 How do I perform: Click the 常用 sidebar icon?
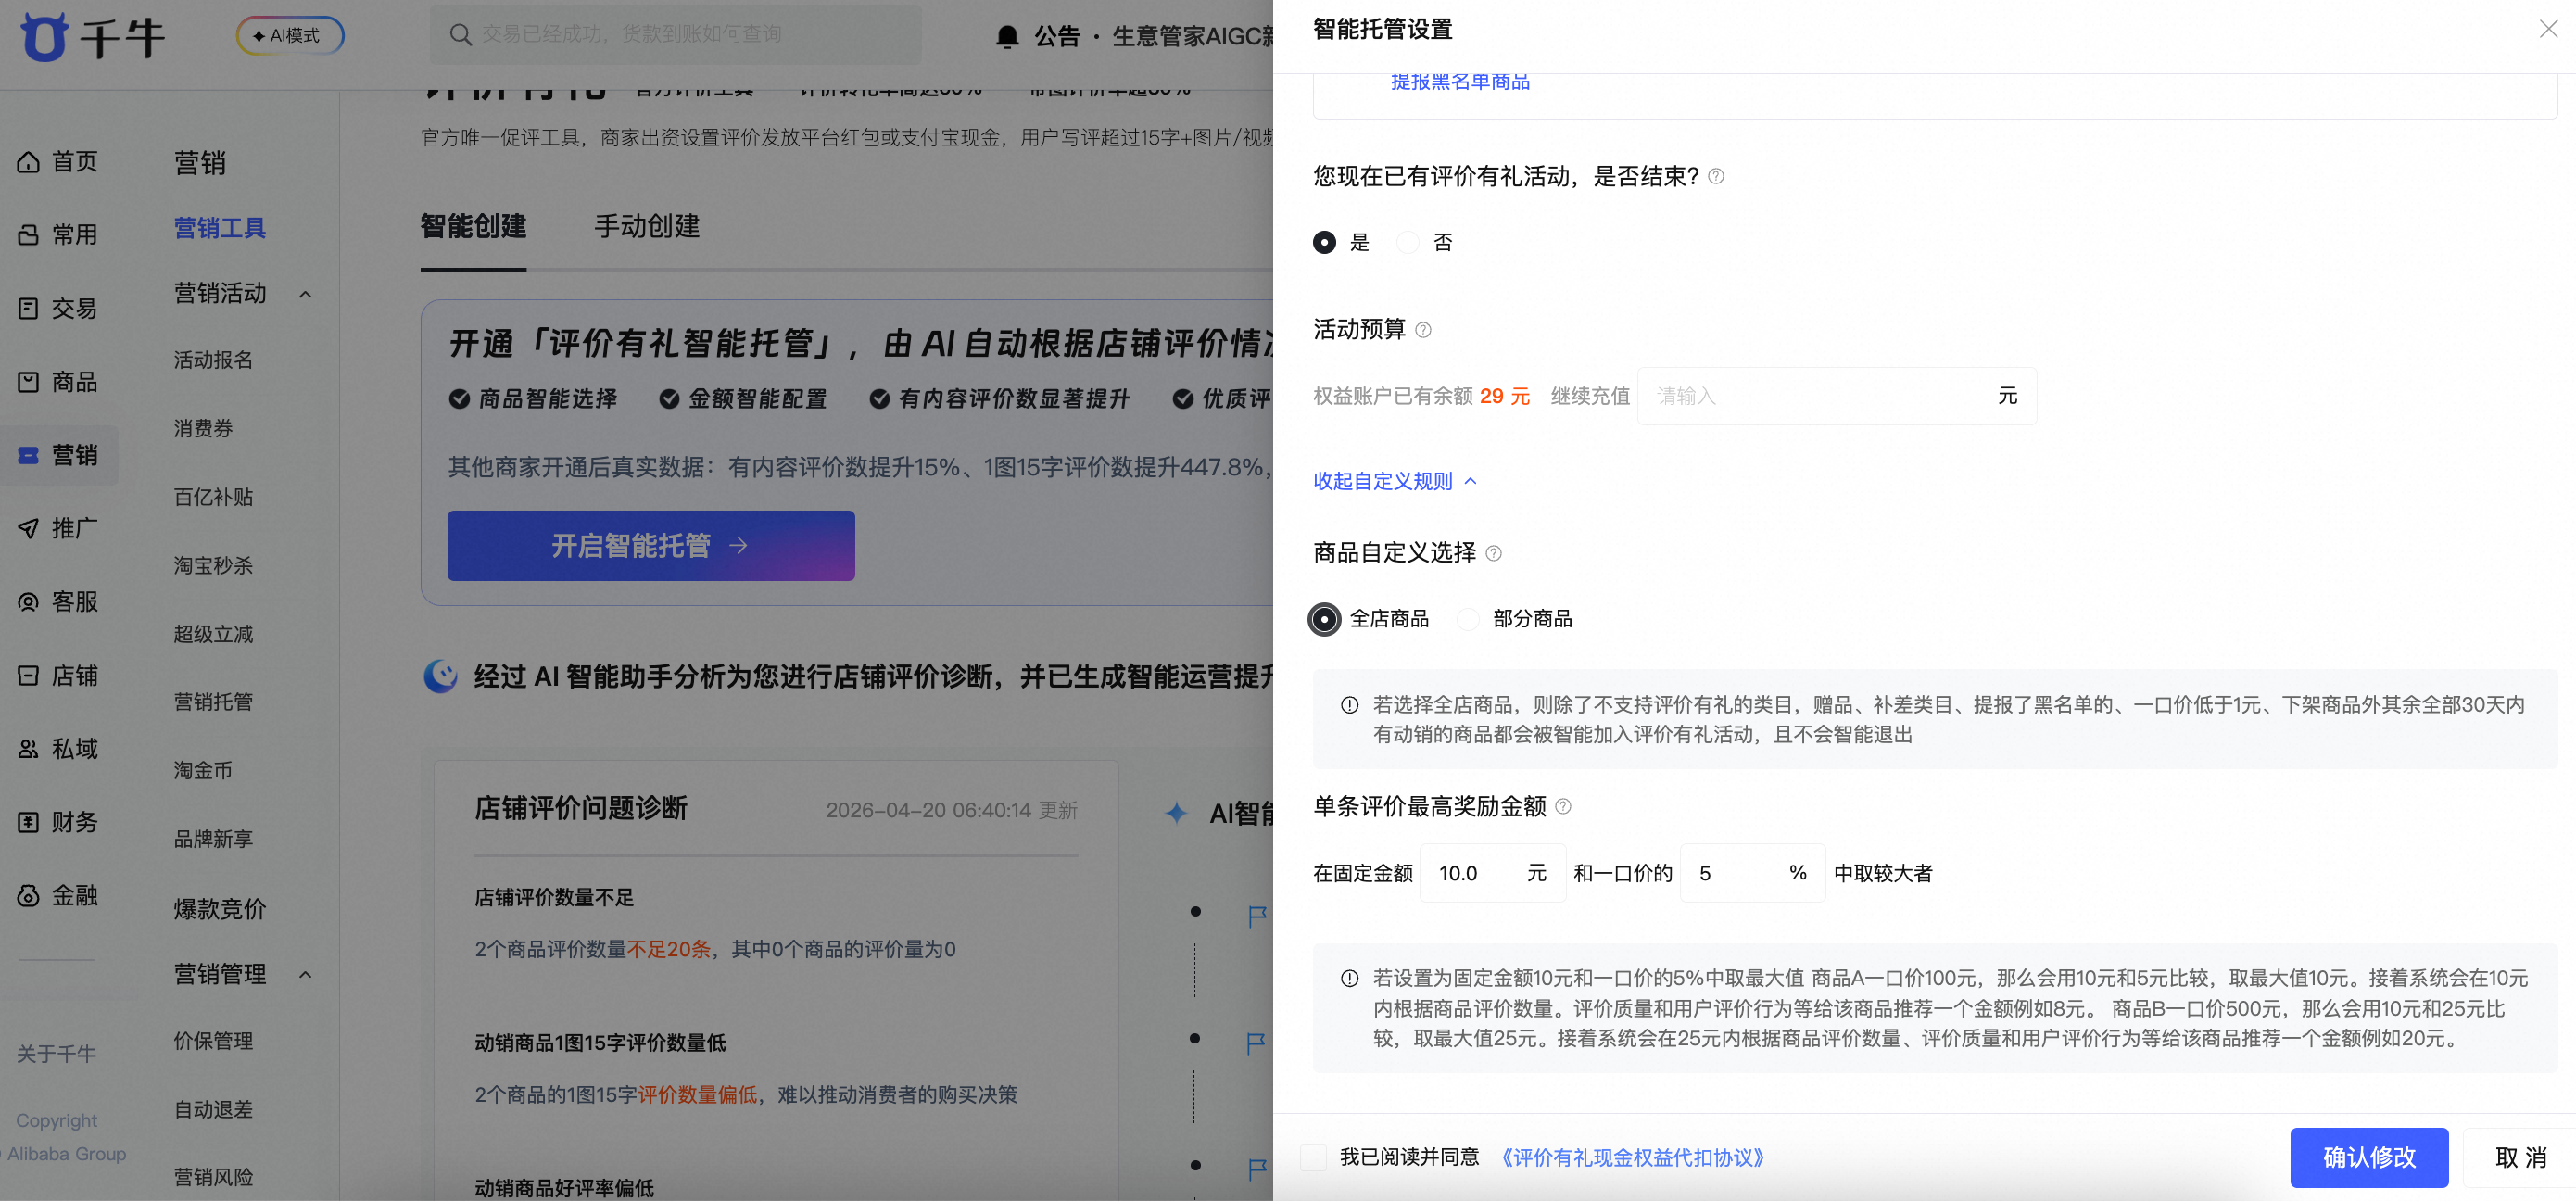coord(28,235)
